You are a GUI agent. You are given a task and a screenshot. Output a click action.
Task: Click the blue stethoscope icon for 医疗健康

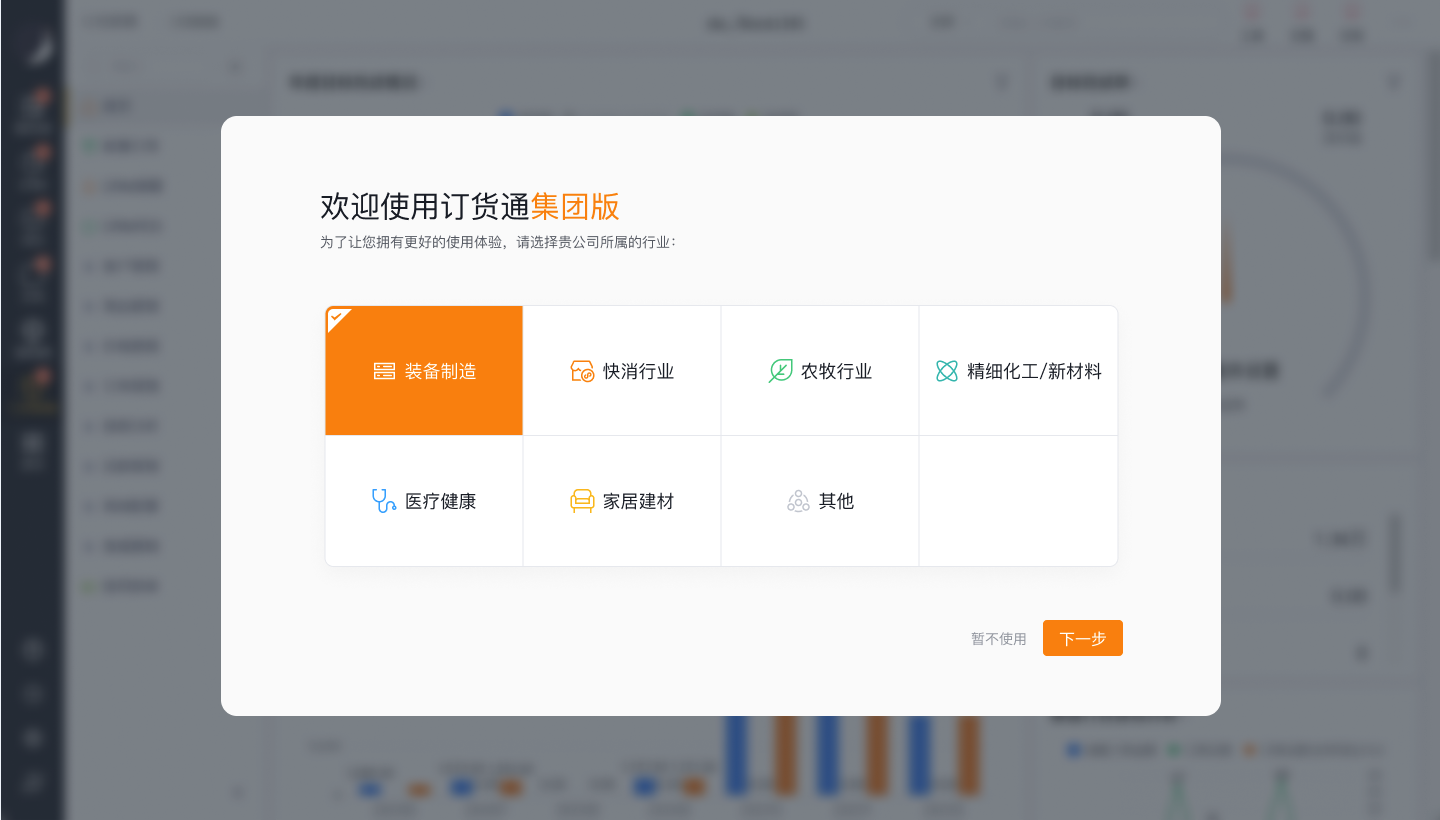tap(384, 501)
